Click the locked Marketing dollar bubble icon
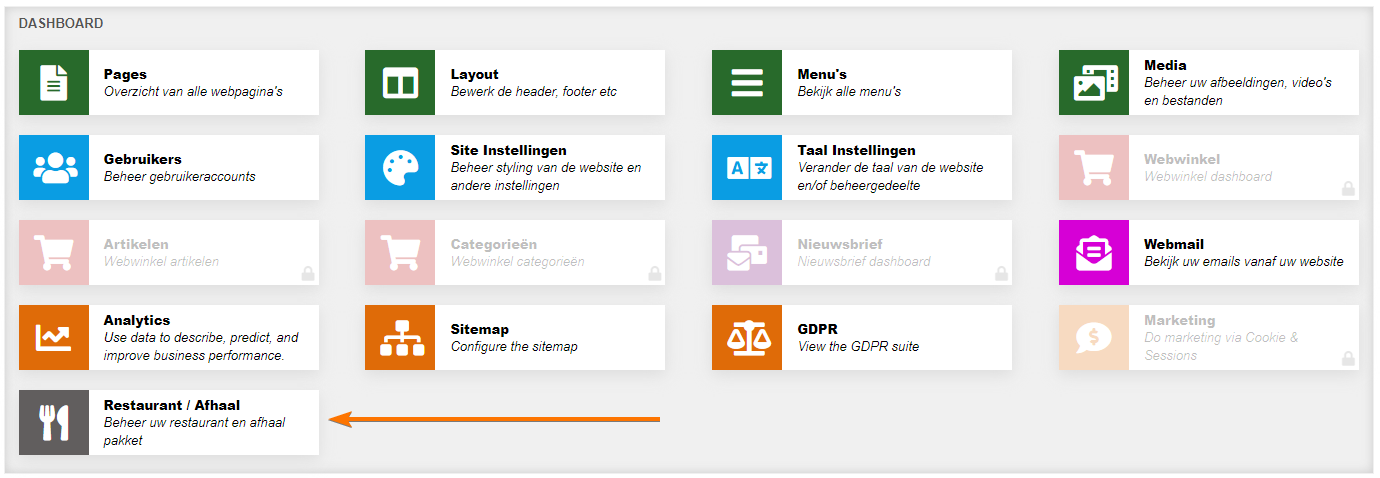This screenshot has width=1380, height=478. (x=1094, y=338)
